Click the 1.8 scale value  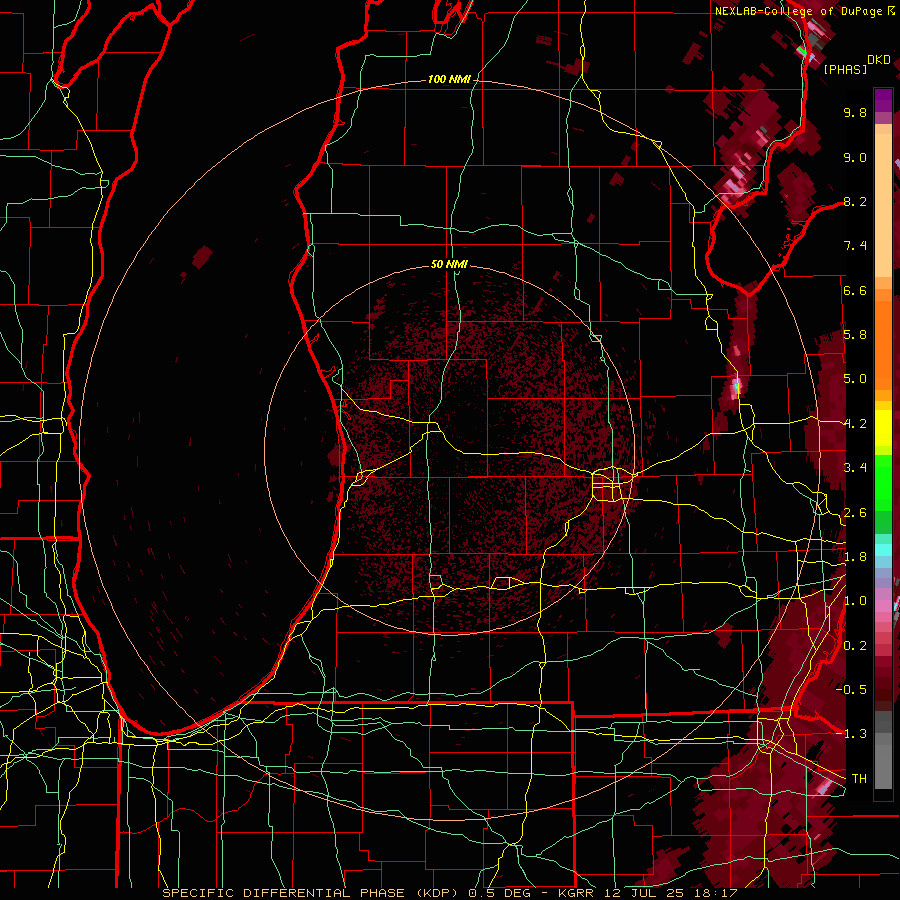(x=855, y=557)
